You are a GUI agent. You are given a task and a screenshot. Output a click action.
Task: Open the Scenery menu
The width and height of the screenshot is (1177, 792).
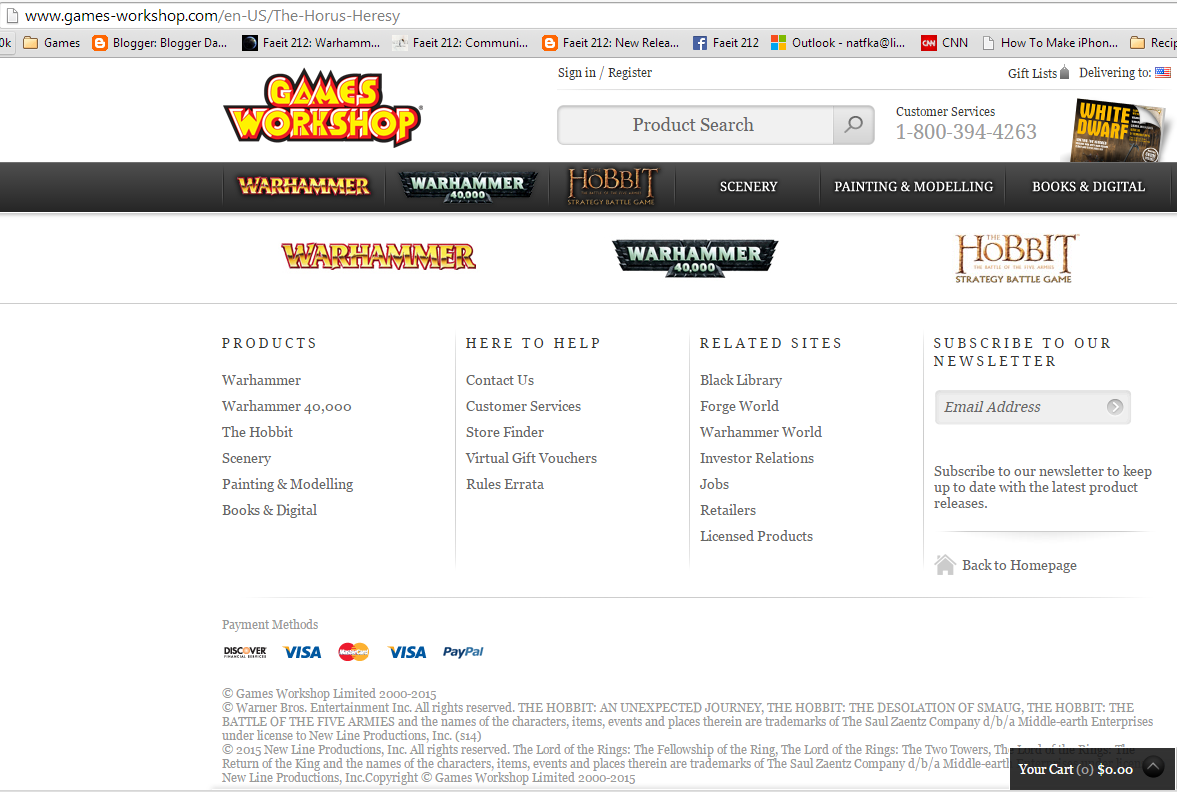pos(748,187)
